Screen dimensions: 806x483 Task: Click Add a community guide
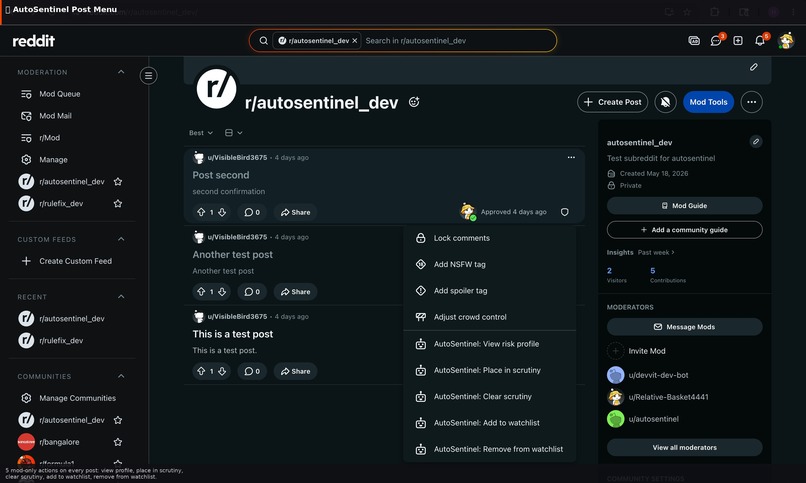tap(684, 230)
